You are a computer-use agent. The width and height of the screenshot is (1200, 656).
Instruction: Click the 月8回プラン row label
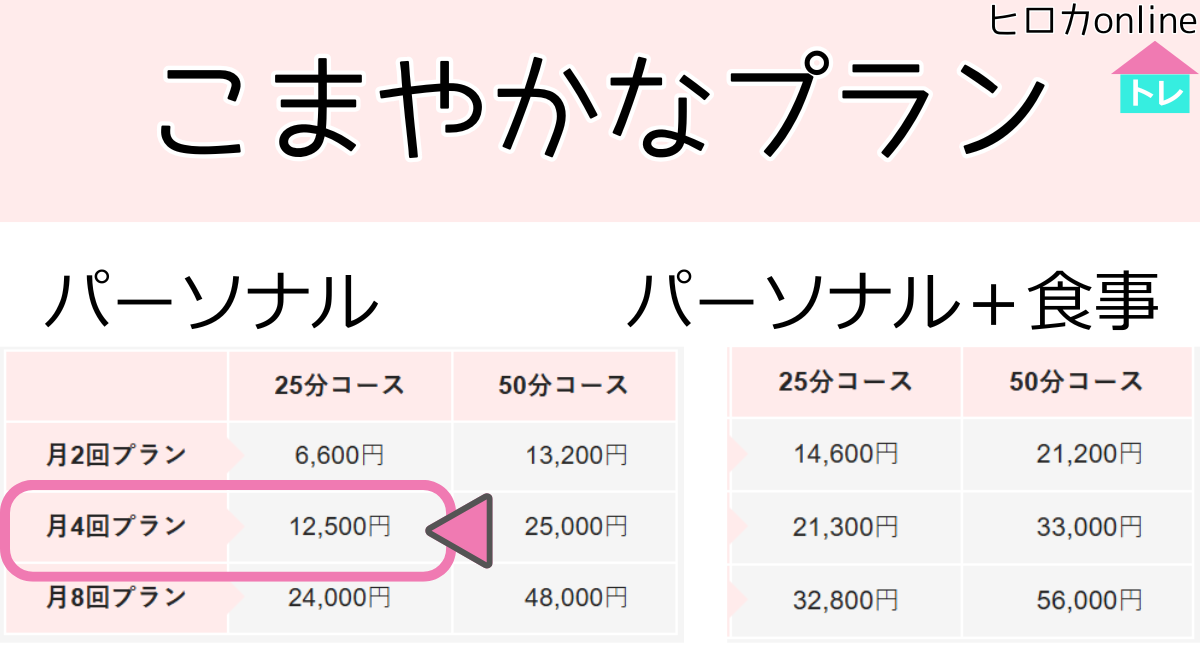pos(116,598)
